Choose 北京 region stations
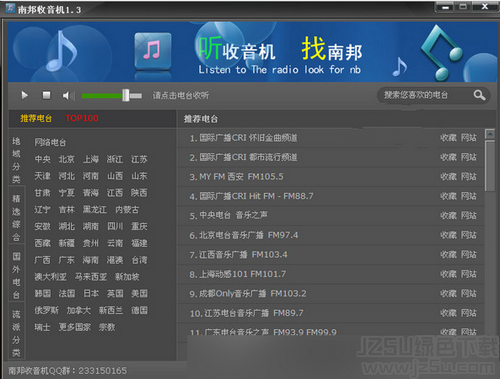Screen dimensions: 500x379 point(67,159)
